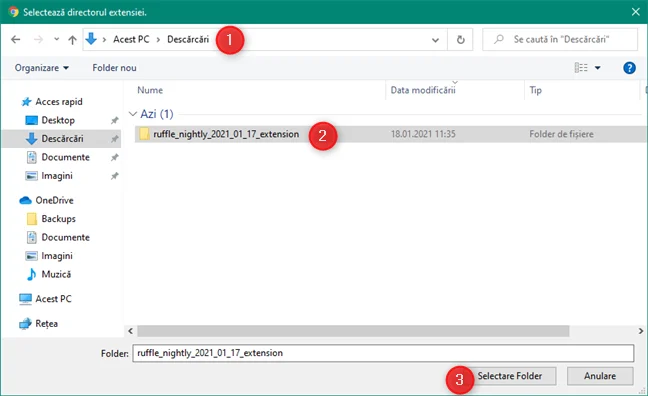This screenshot has width=648, height=396.
Task: Open help with the blue question mark
Action: [x=629, y=68]
